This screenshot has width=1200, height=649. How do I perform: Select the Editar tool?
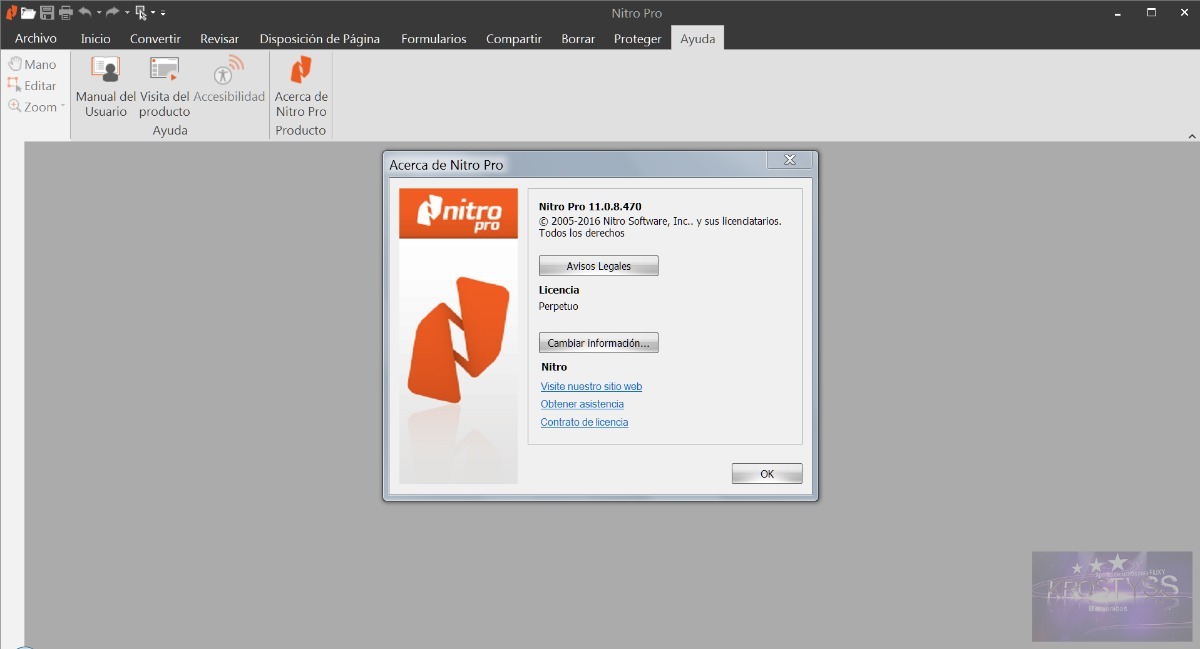(32, 86)
